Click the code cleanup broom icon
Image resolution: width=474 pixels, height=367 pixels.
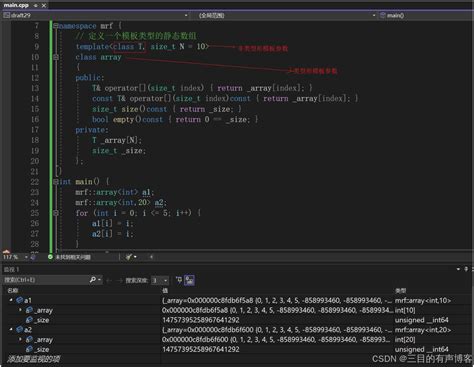(129, 257)
